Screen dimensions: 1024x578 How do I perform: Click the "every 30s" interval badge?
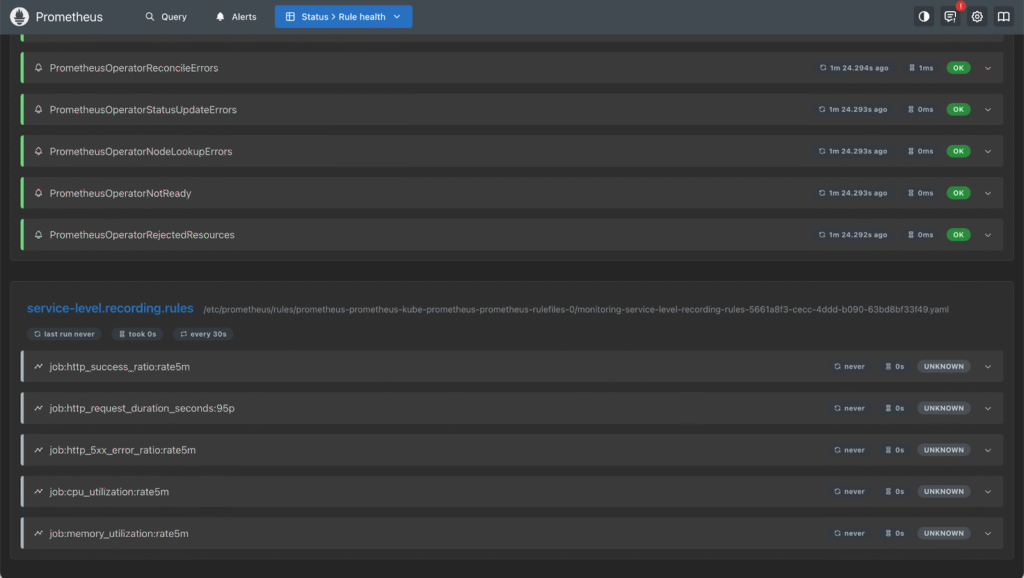click(x=203, y=334)
